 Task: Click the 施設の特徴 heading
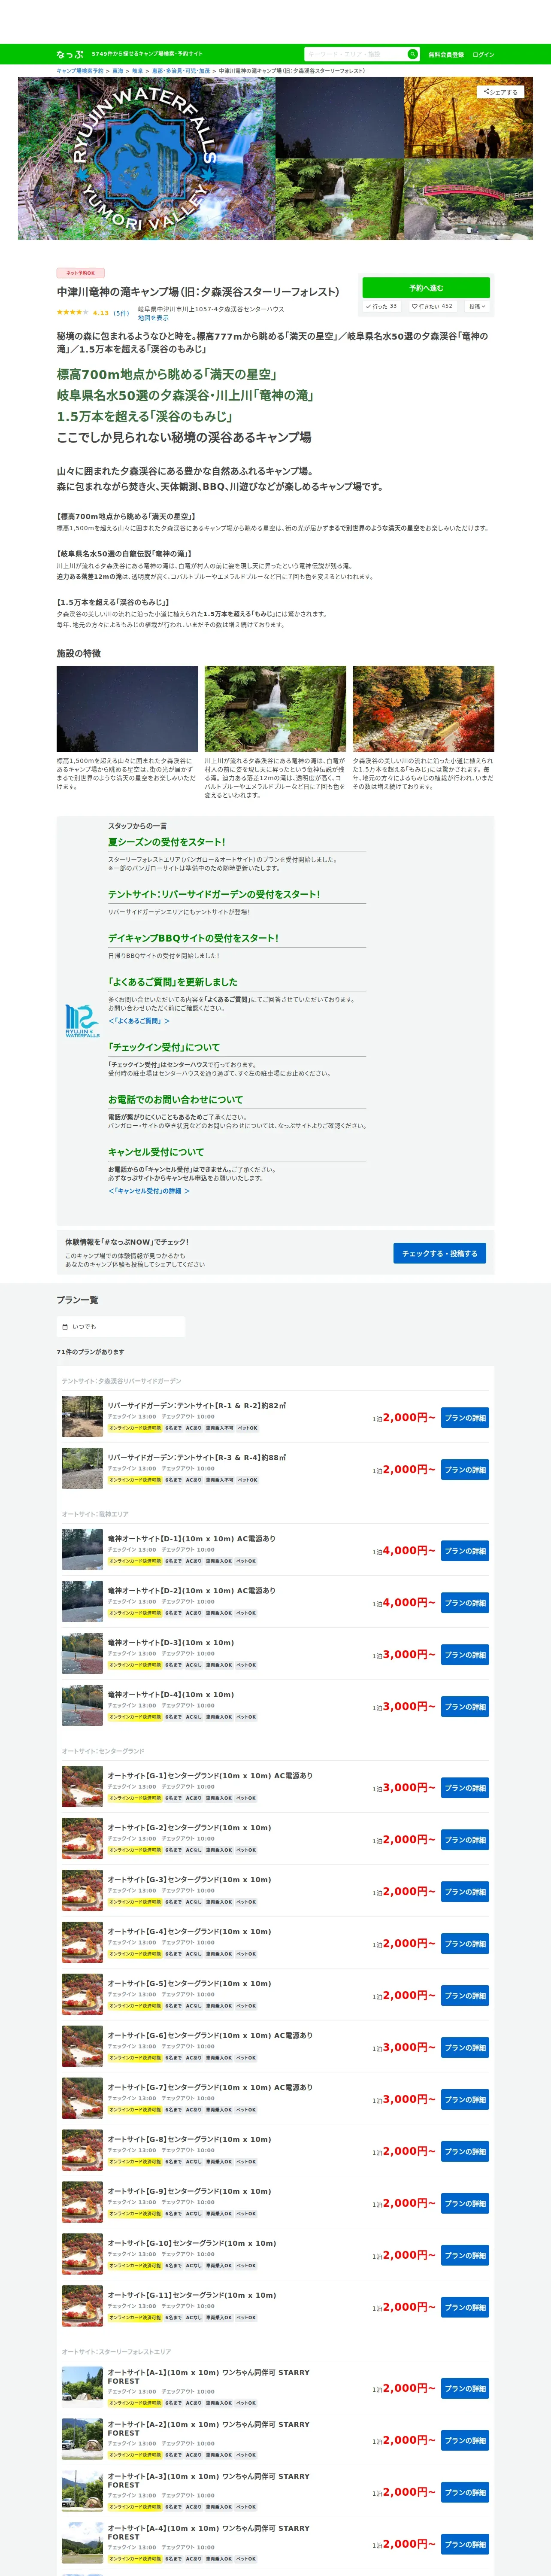78,654
